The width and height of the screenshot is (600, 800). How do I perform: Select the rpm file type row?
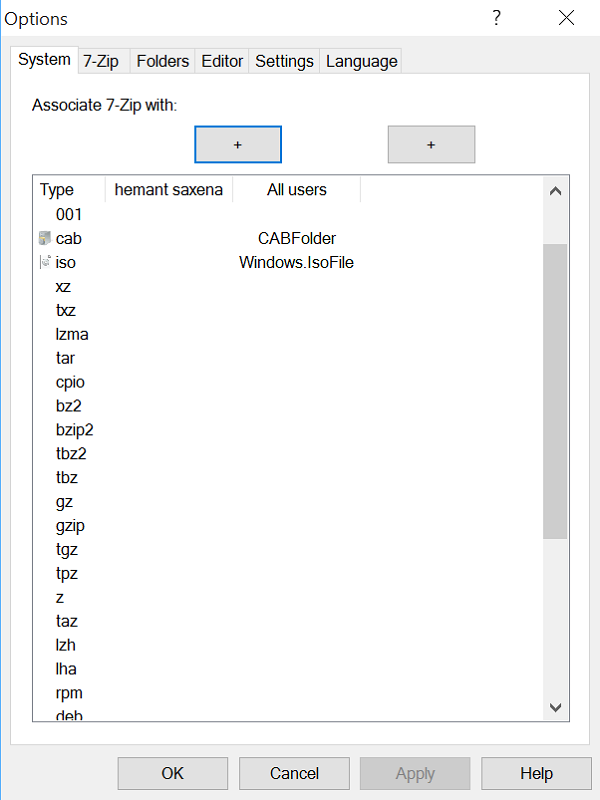pyautogui.click(x=66, y=693)
